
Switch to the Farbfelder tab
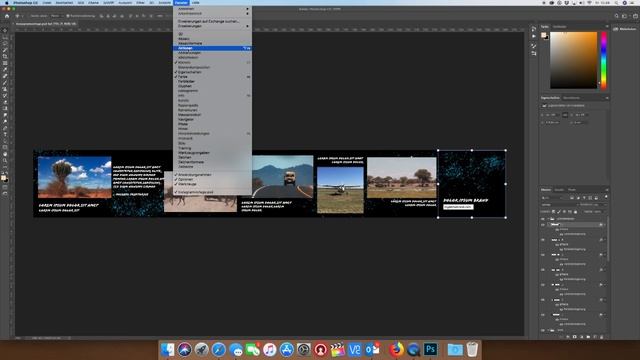click(x=560, y=27)
